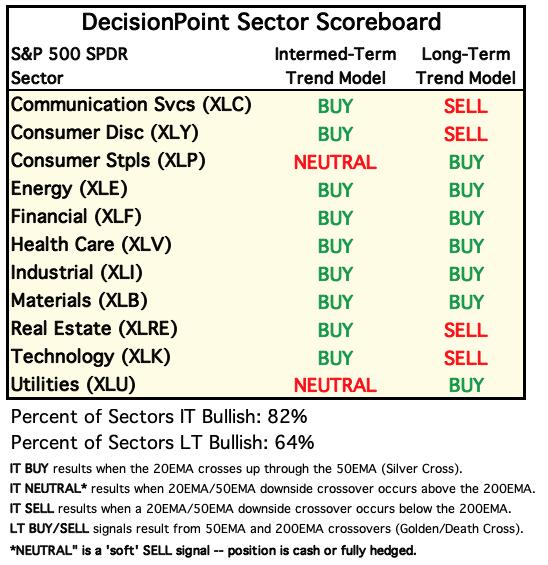Select the Industrial (XLI) sector name
This screenshot has height=565, width=548.
point(76,273)
